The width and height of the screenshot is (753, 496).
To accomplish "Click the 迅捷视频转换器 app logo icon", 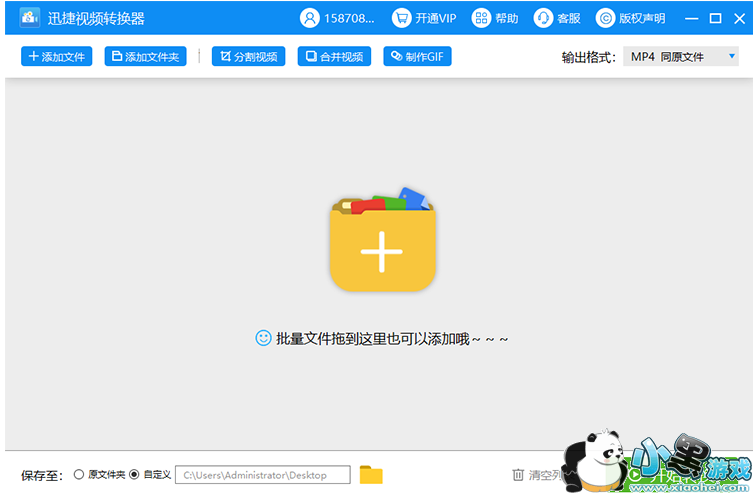I will (x=29, y=18).
